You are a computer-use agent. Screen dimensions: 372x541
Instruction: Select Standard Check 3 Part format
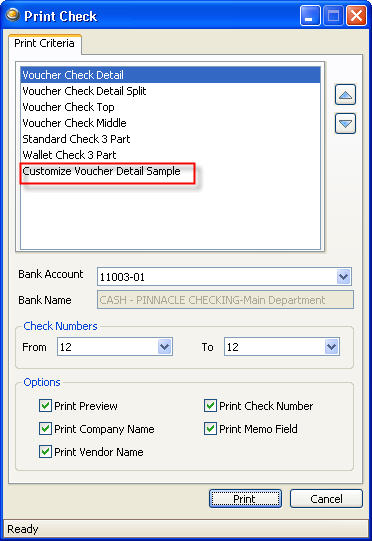(170, 139)
